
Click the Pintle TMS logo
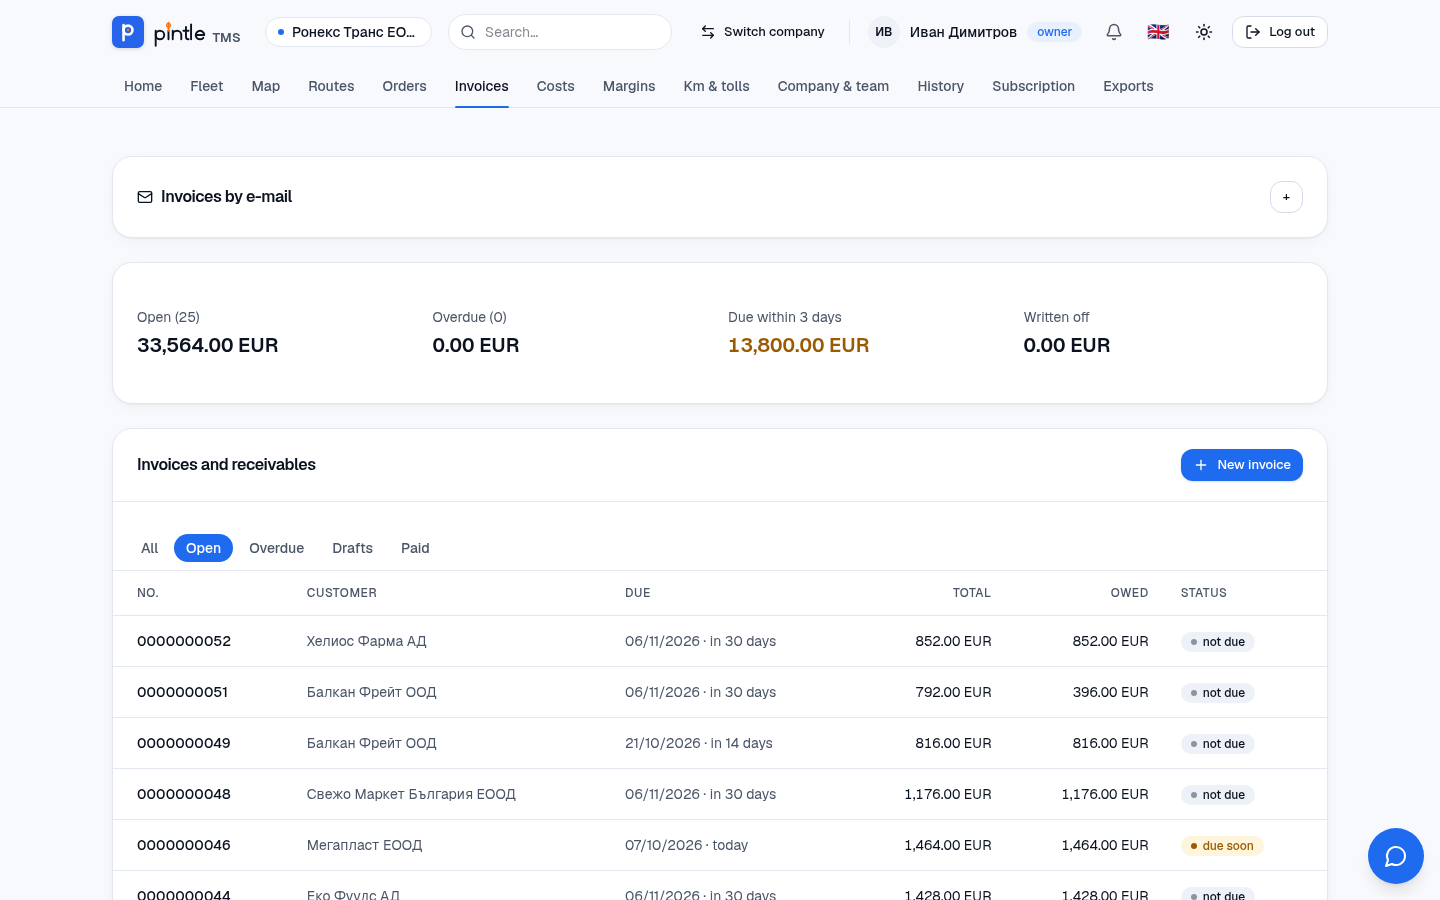(x=176, y=32)
